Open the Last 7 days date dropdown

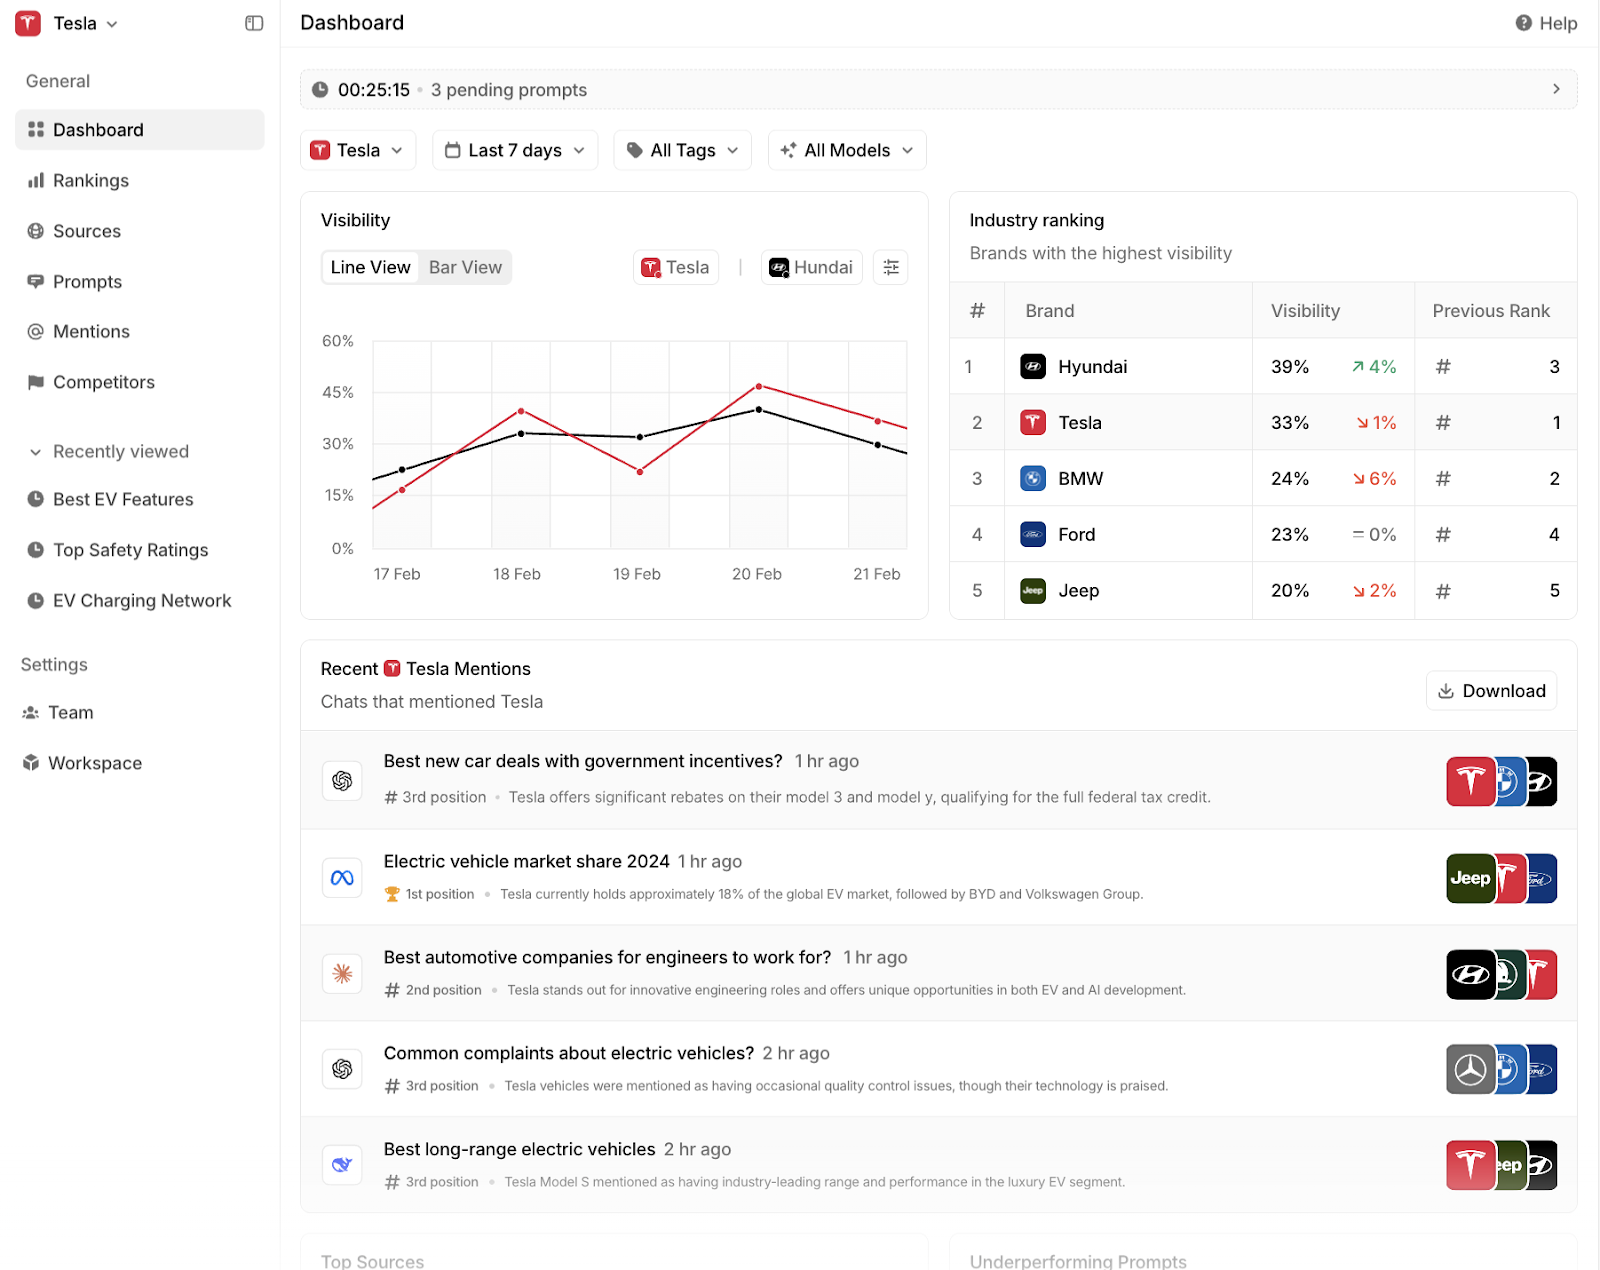515,150
